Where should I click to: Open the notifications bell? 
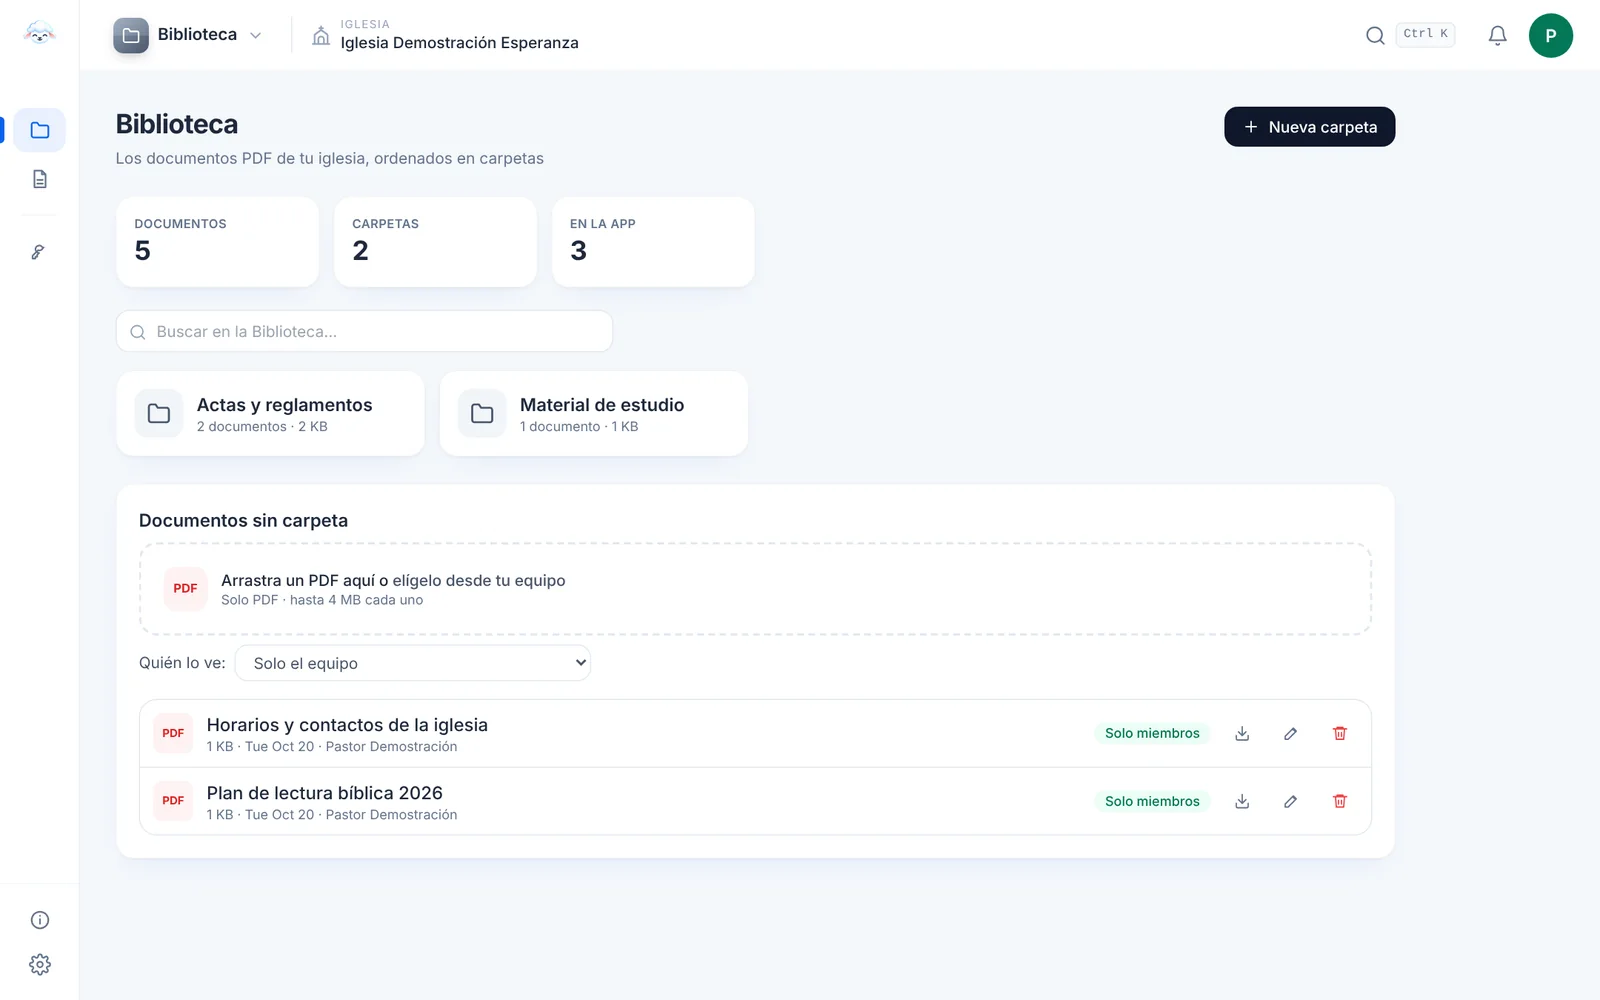1497,36
